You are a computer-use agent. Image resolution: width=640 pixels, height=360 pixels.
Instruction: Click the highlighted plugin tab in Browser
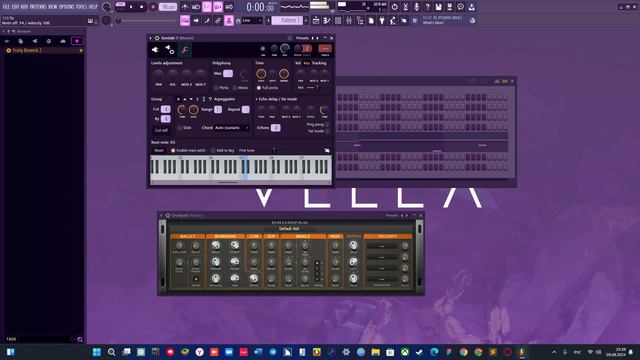(x=77, y=41)
